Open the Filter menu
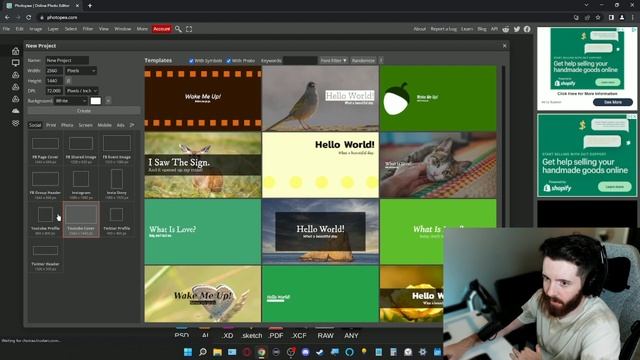This screenshot has height=360, width=640. (88, 29)
